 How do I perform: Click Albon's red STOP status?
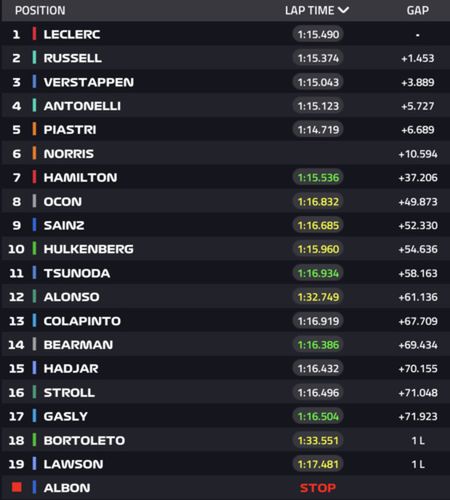(318, 488)
